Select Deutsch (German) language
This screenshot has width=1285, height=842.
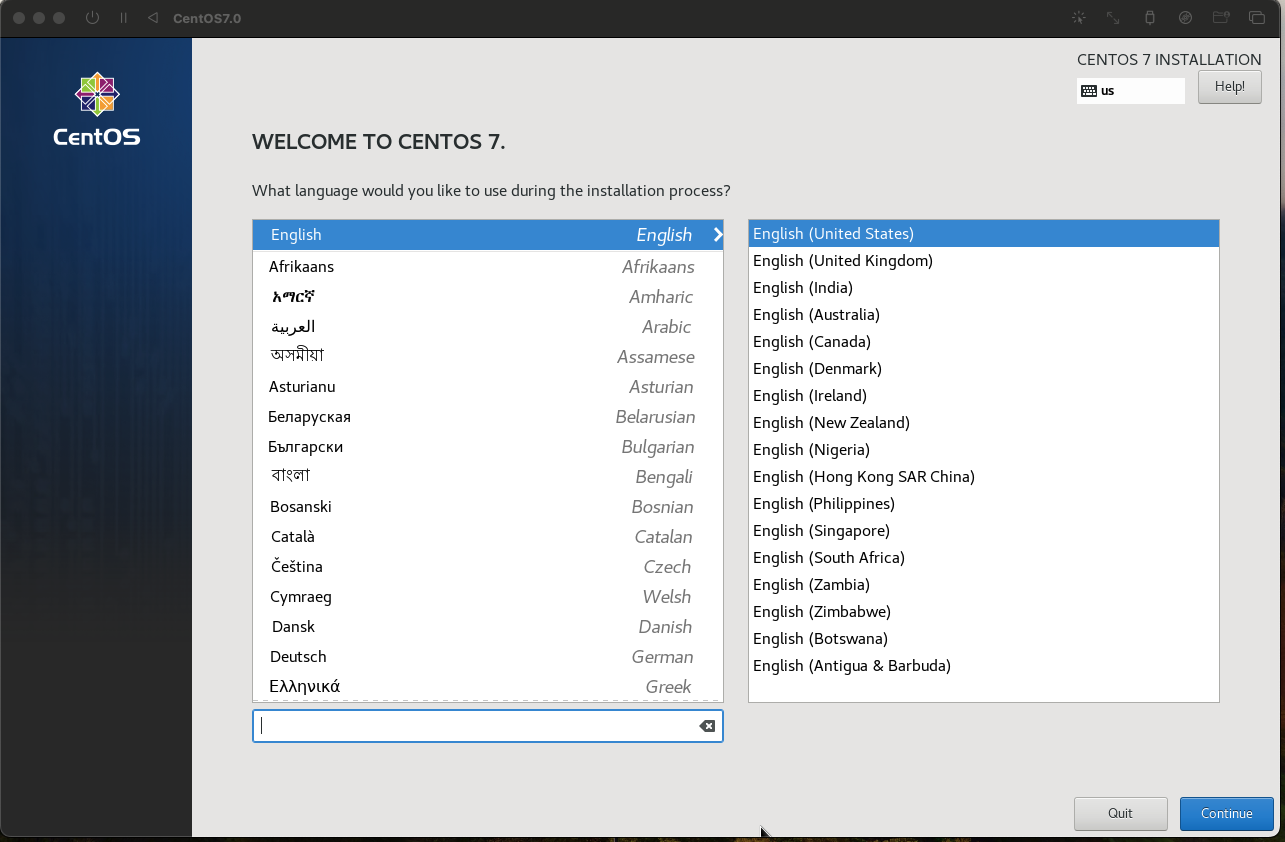click(488, 657)
